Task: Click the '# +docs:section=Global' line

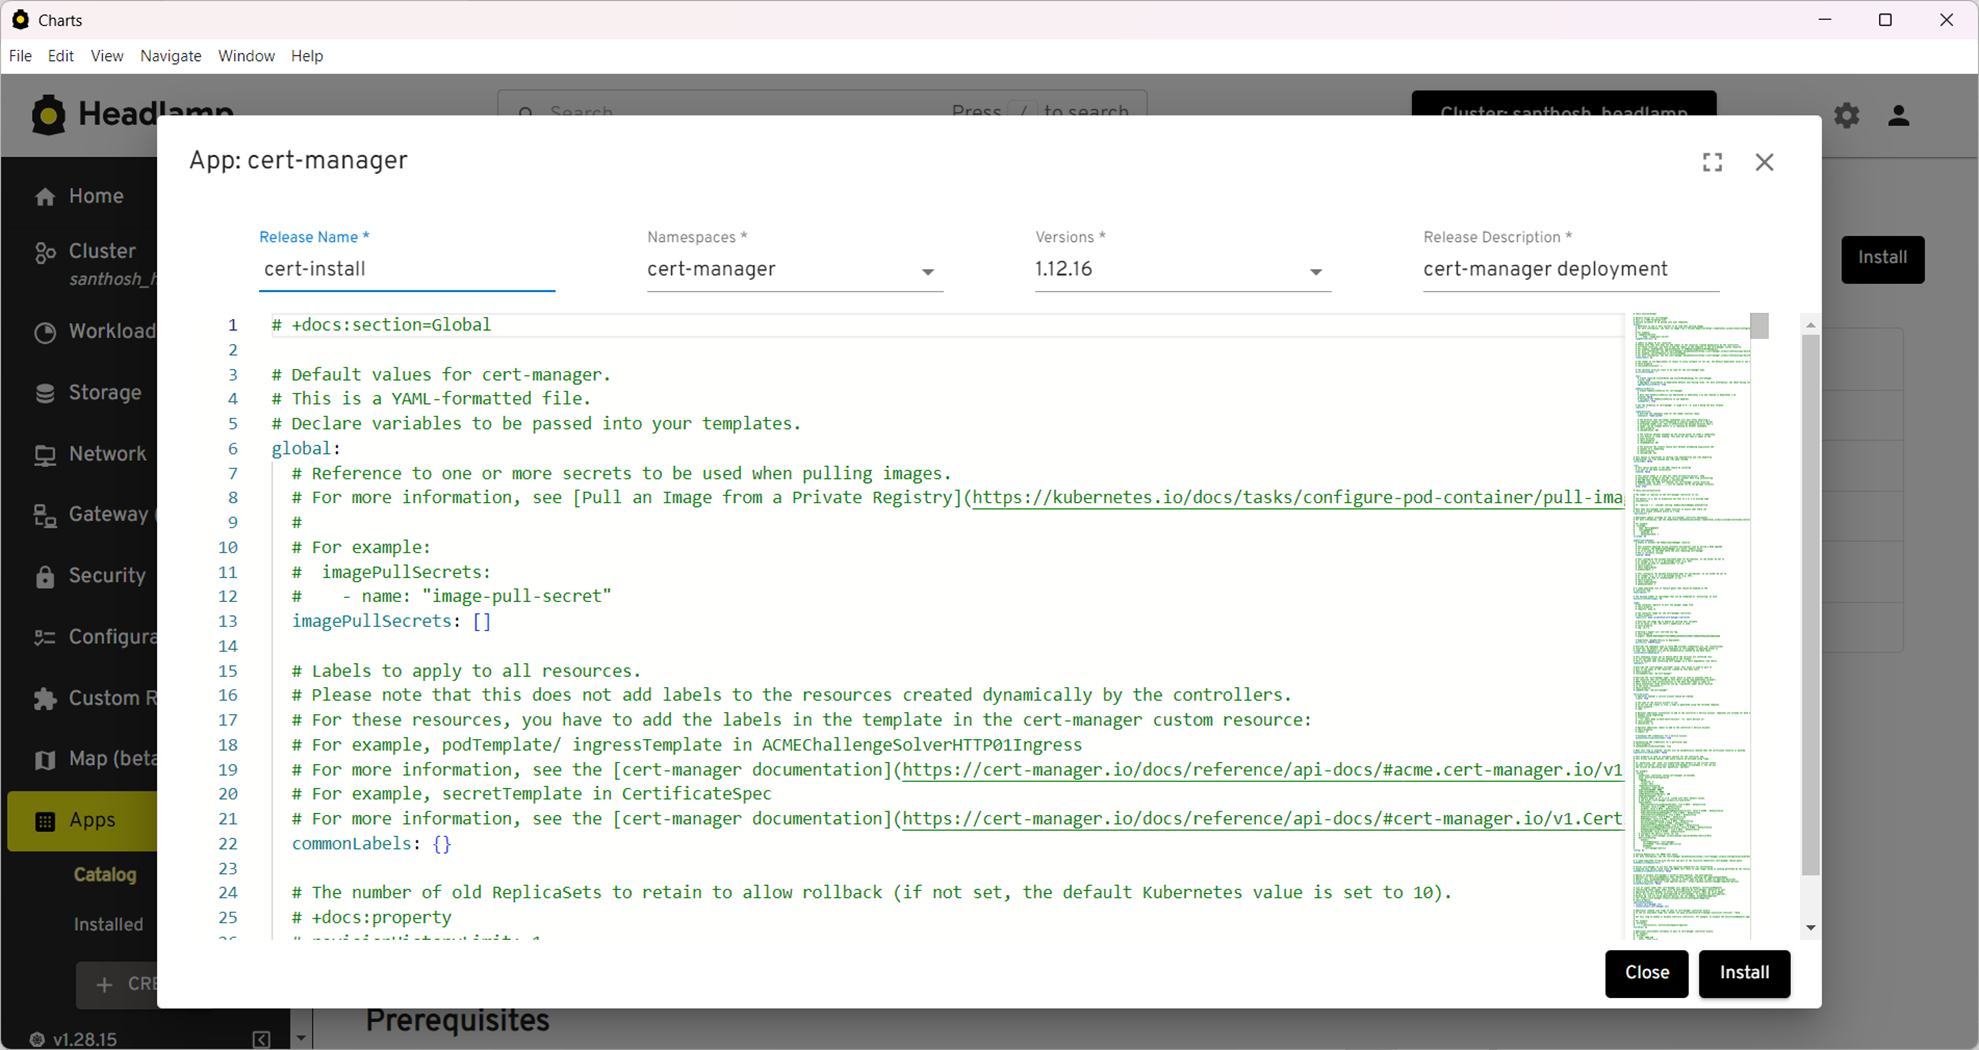Action: [x=381, y=325]
